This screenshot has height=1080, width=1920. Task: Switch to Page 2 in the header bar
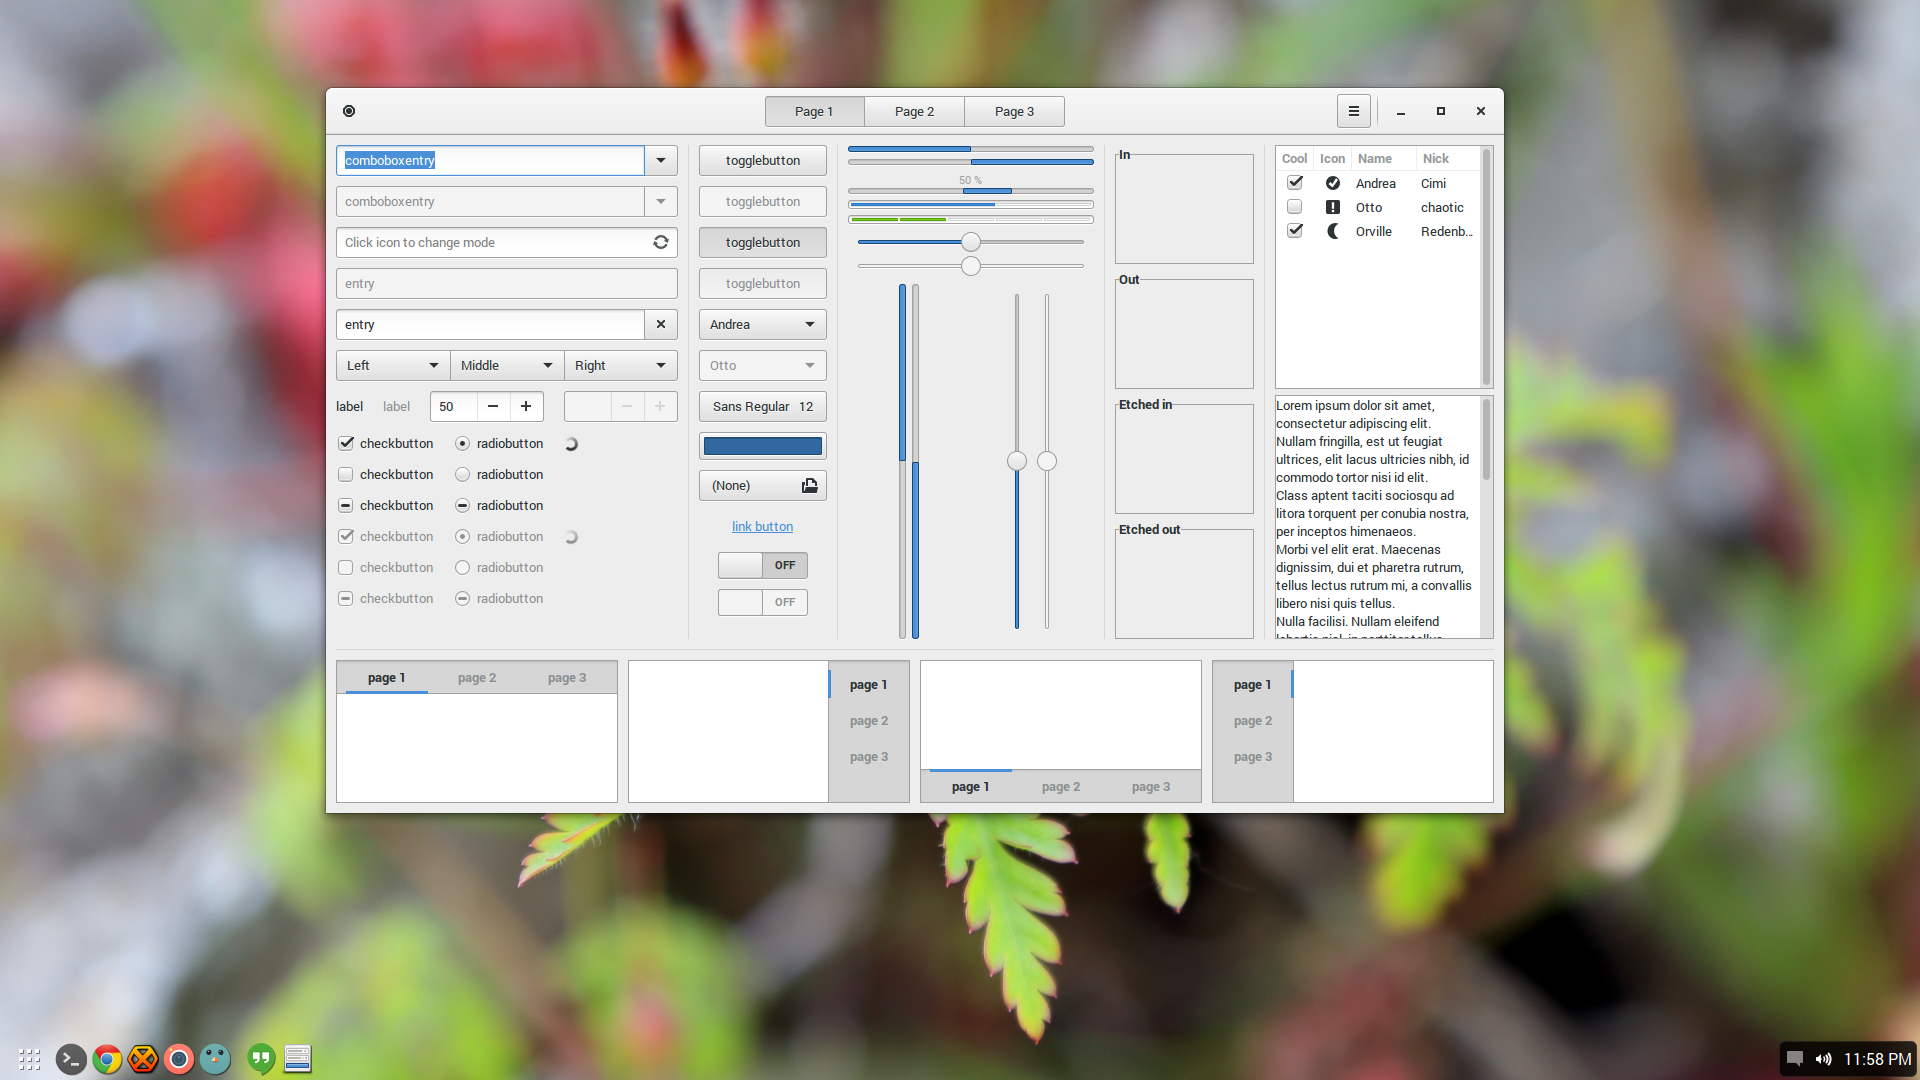tap(914, 111)
